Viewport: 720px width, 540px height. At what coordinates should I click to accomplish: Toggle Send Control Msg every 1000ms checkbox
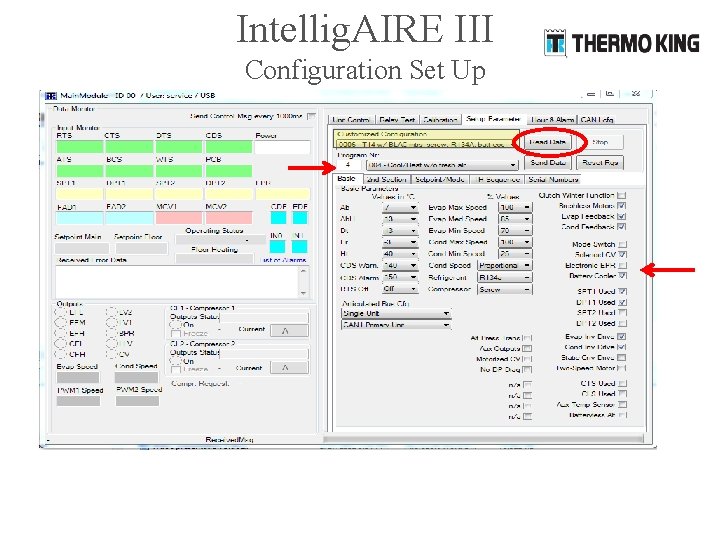point(311,116)
